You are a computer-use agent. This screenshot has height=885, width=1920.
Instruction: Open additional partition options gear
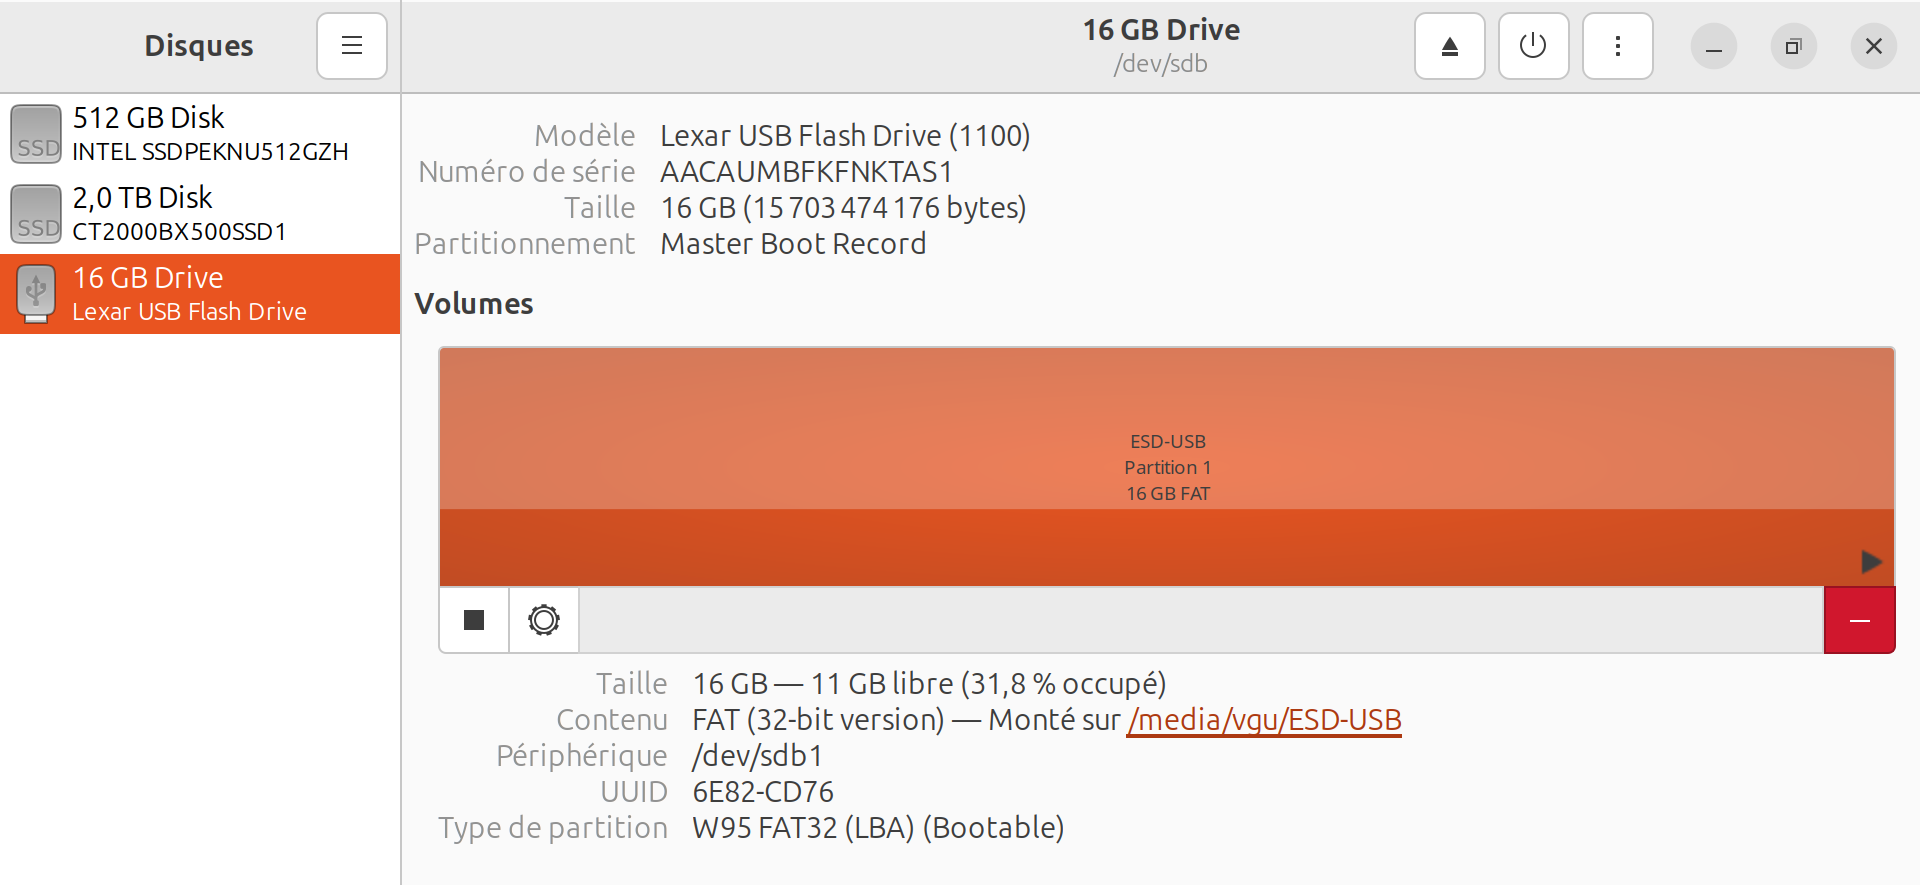(544, 620)
